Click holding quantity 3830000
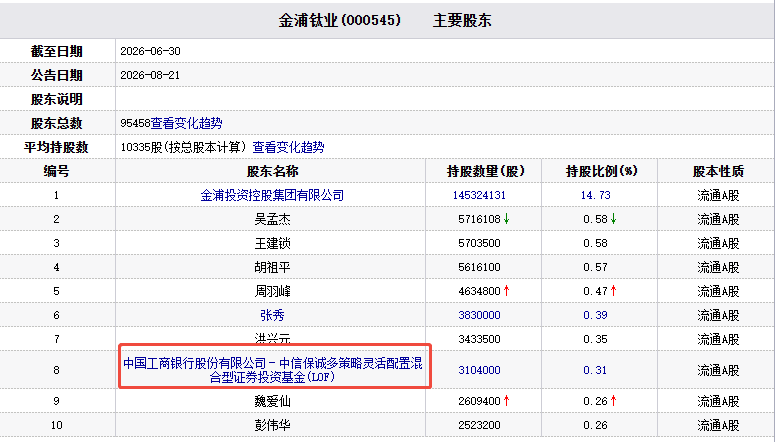 [479, 315]
